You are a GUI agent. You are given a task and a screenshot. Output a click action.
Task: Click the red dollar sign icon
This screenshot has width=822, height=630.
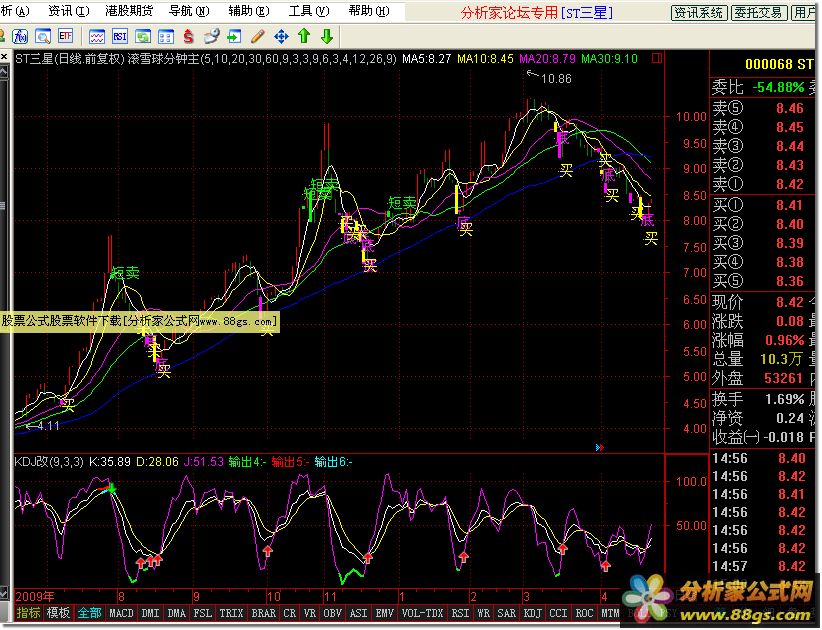(188, 36)
